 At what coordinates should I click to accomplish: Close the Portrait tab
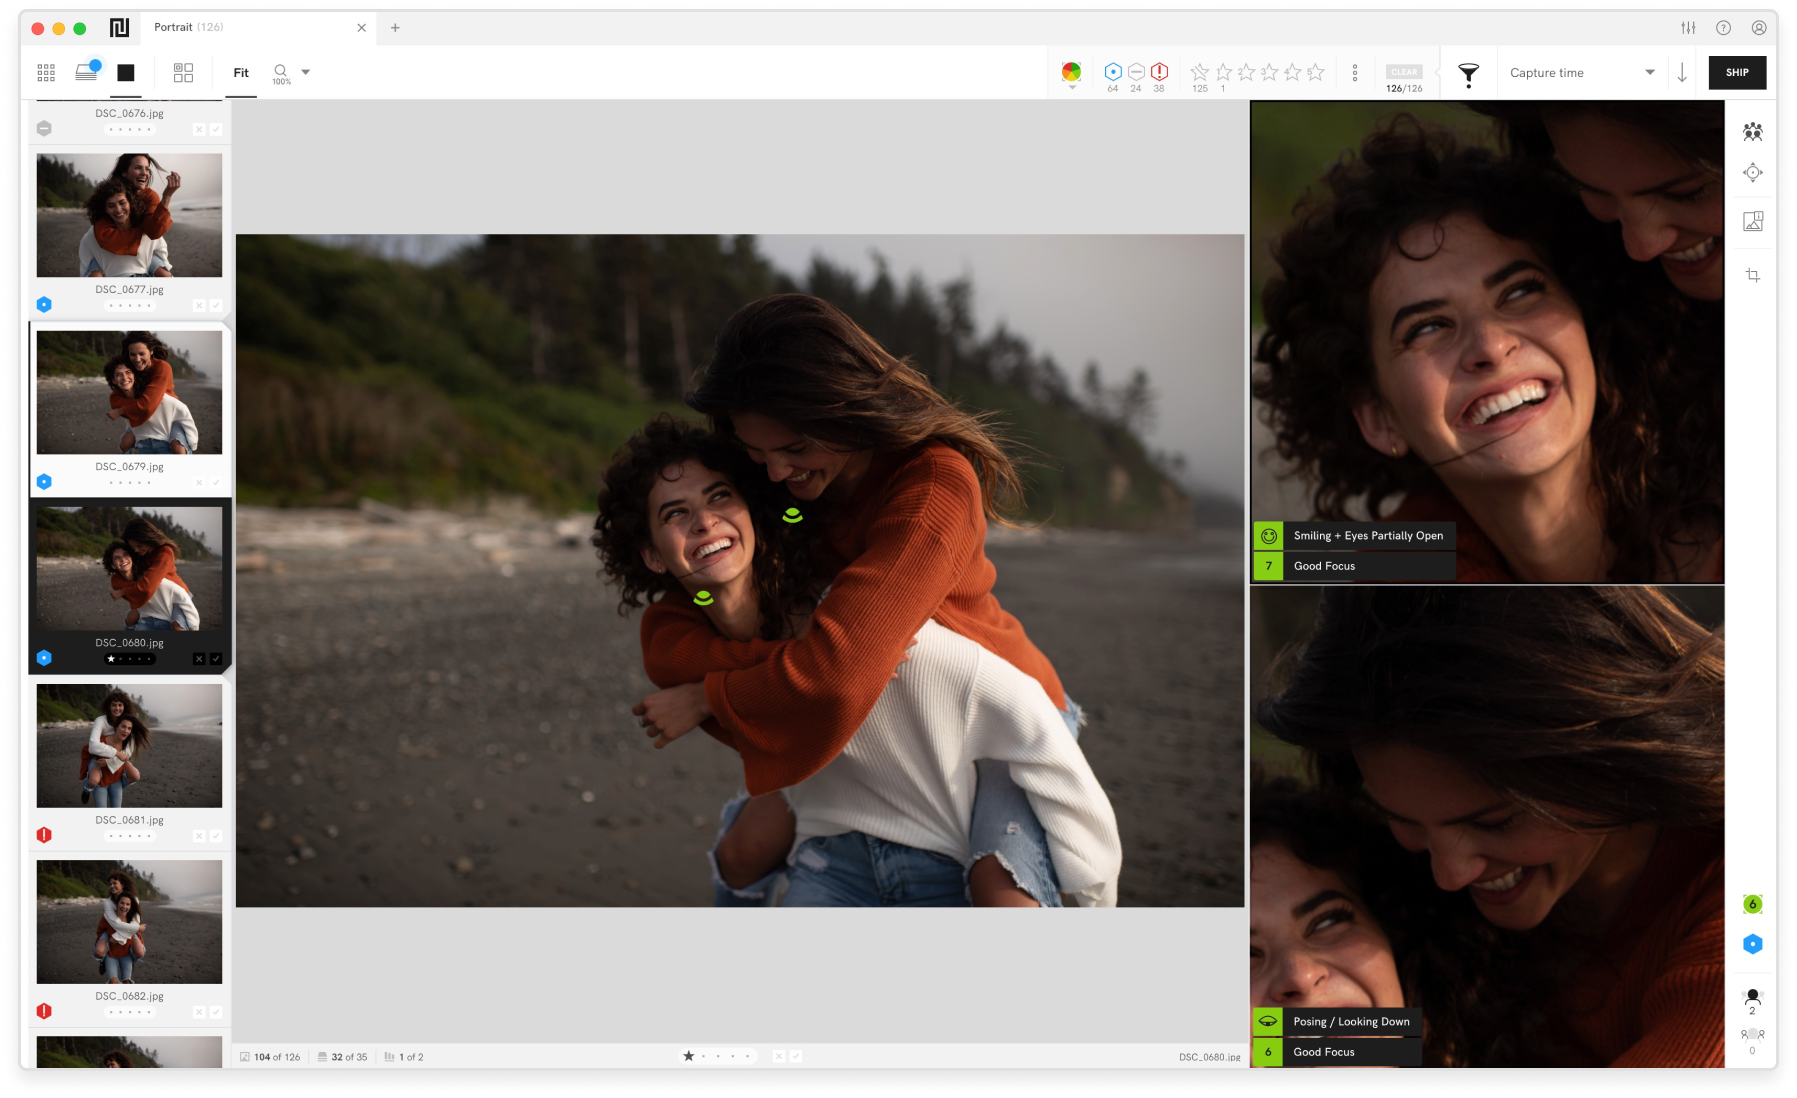click(361, 28)
